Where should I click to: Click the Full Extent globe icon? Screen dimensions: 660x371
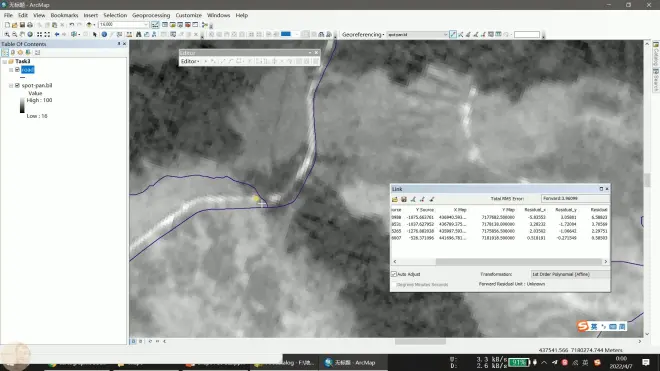[x=30, y=35]
